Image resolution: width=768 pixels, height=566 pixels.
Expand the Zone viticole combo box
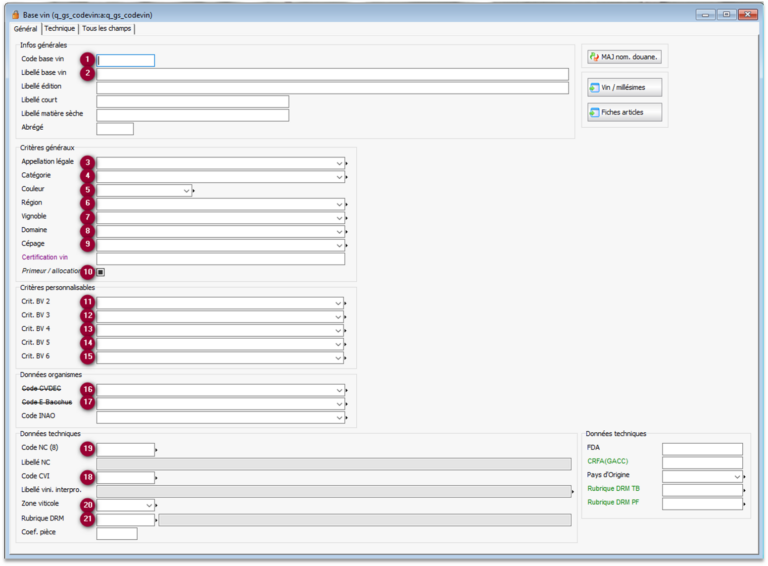coord(150,505)
